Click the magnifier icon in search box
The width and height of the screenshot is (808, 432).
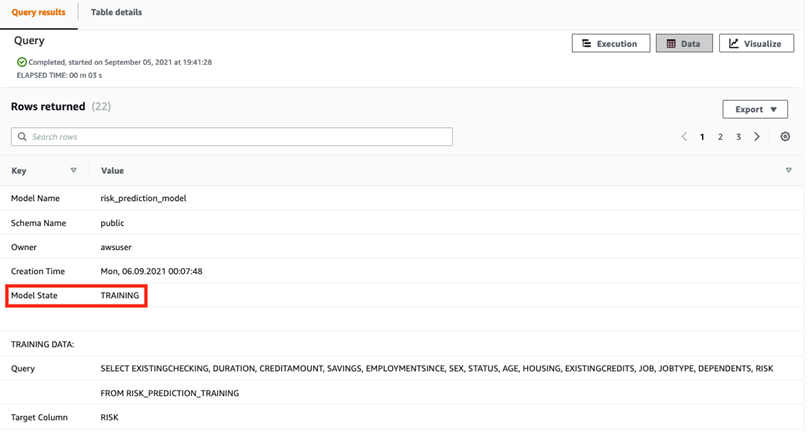(x=22, y=137)
